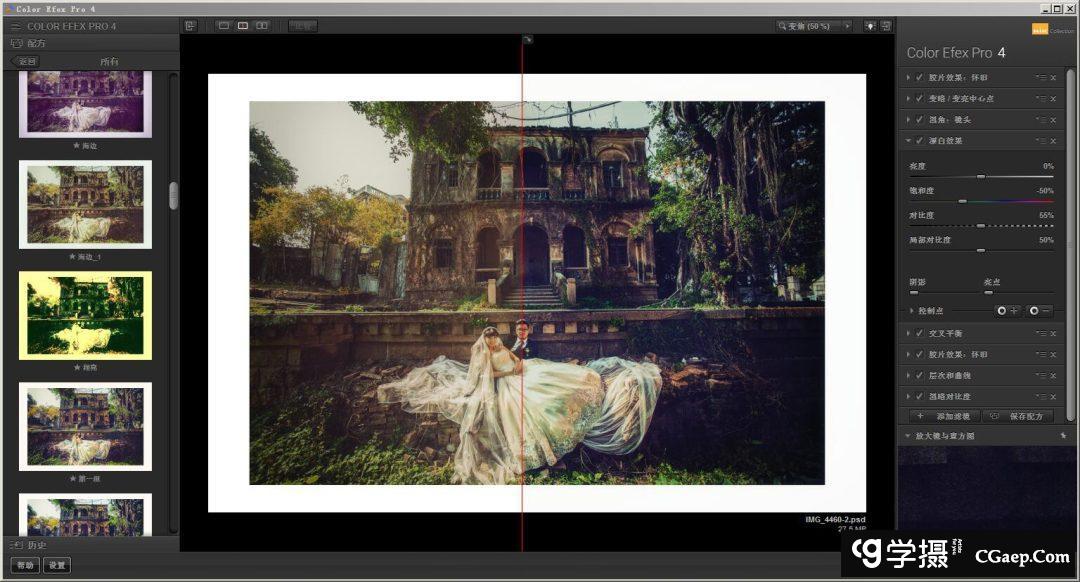Open the options menu icon for 交叉平衡 filter
This screenshot has height=582, width=1080.
pos(1041,334)
